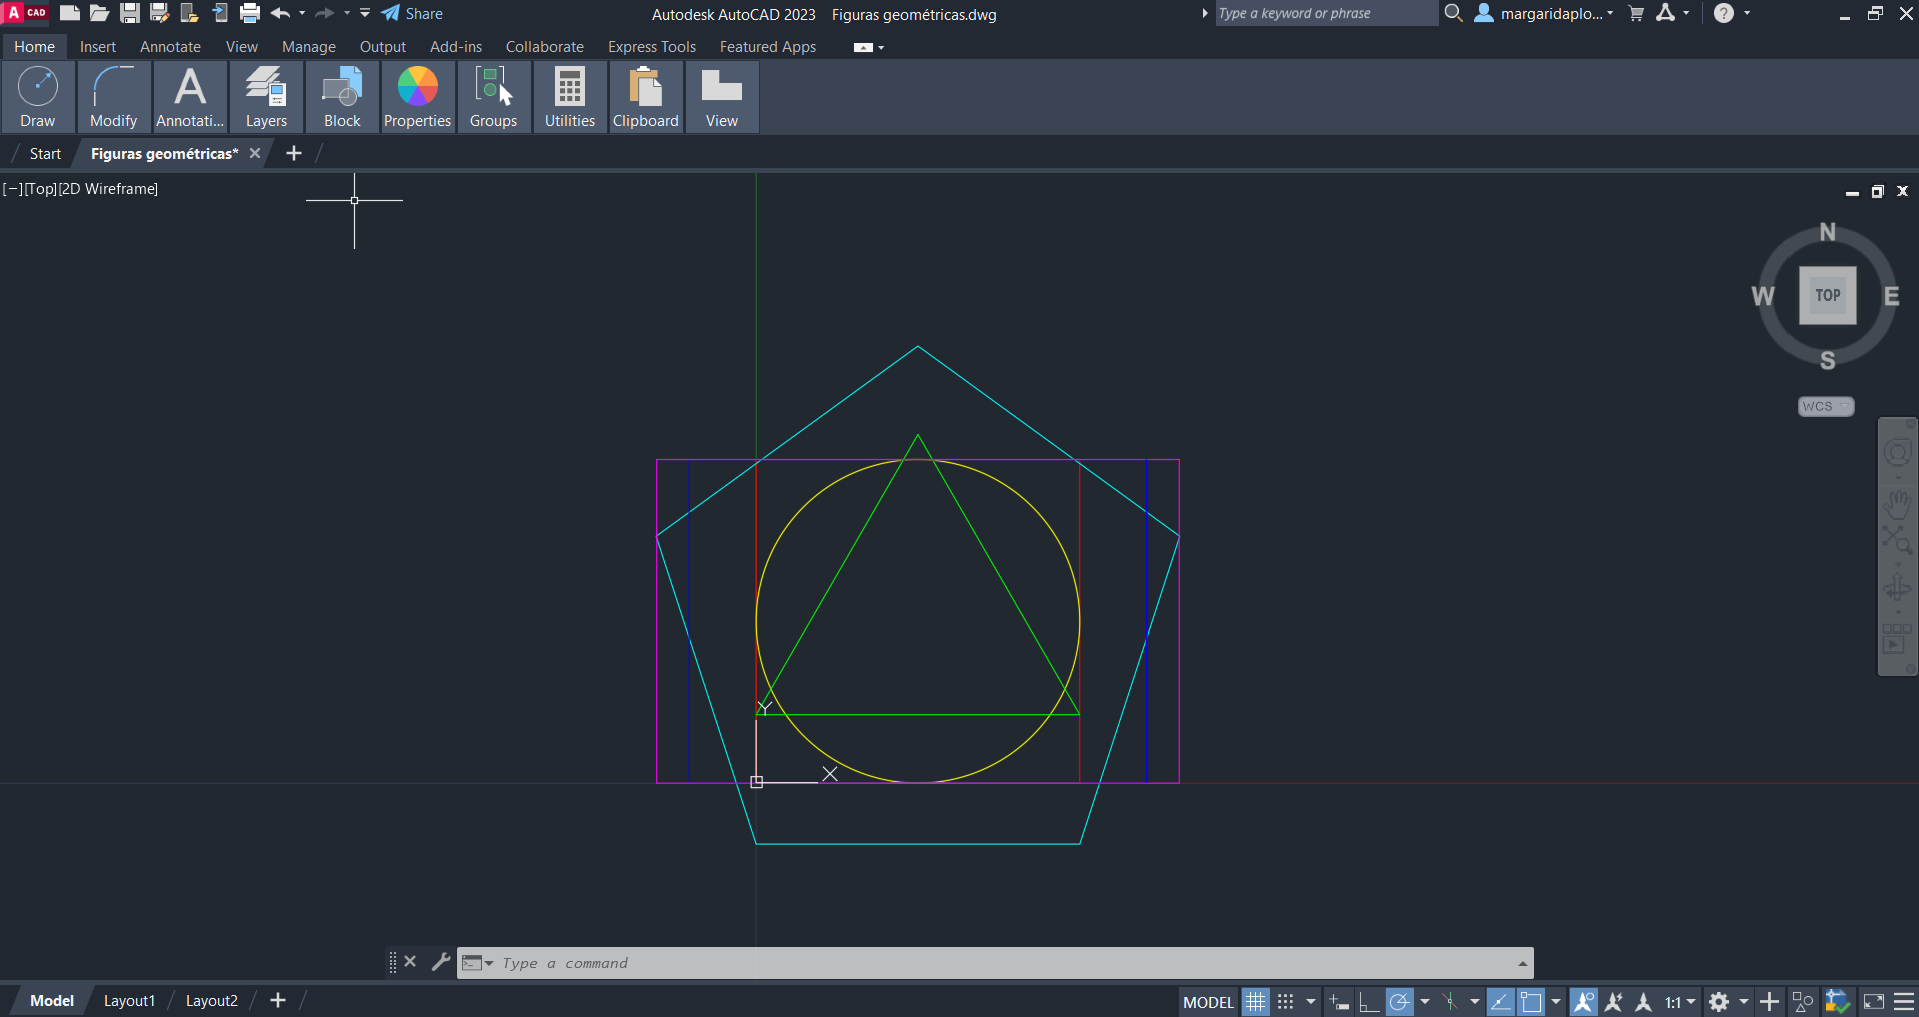
Task: Open the Draw panel in the ribbon
Action: pos(38,97)
